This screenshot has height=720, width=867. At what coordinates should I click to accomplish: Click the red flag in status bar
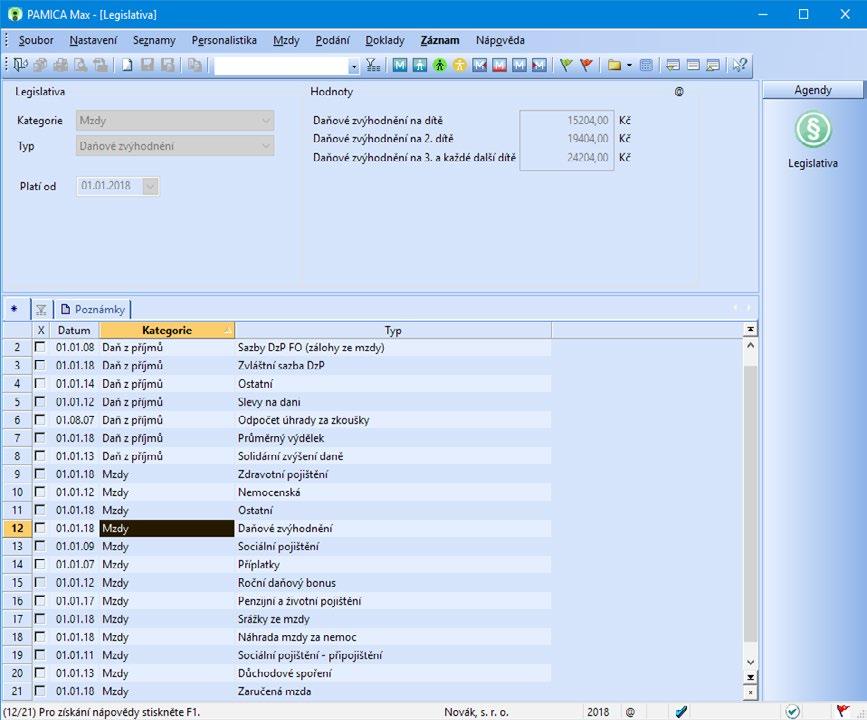point(843,711)
